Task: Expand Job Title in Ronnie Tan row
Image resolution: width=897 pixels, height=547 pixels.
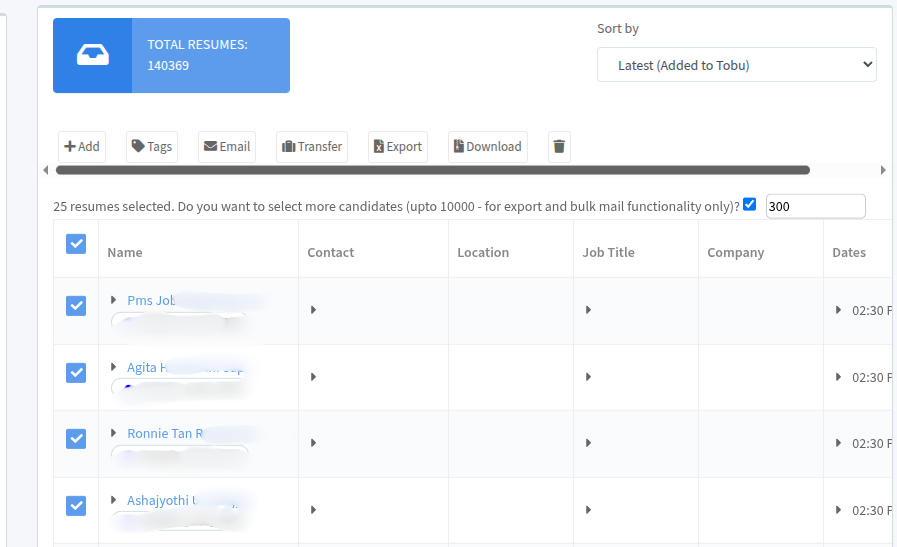Action: (588, 443)
